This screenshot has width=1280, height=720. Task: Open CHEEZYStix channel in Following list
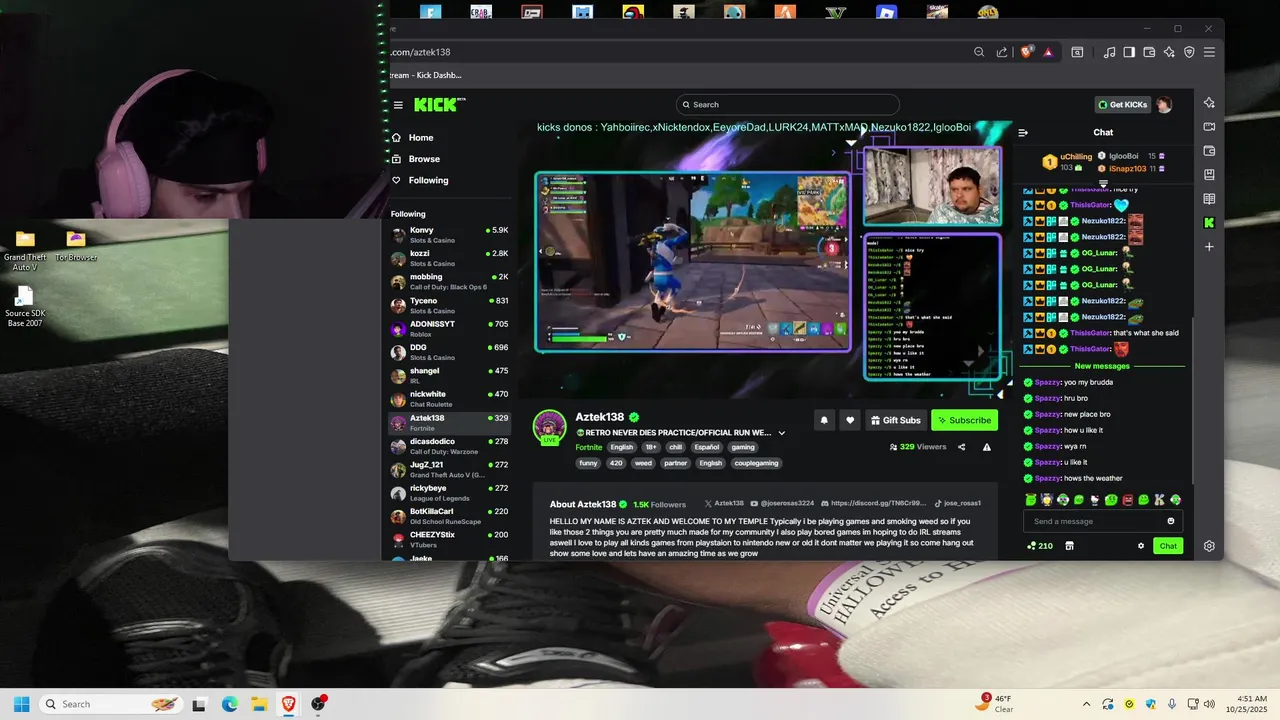(448, 539)
